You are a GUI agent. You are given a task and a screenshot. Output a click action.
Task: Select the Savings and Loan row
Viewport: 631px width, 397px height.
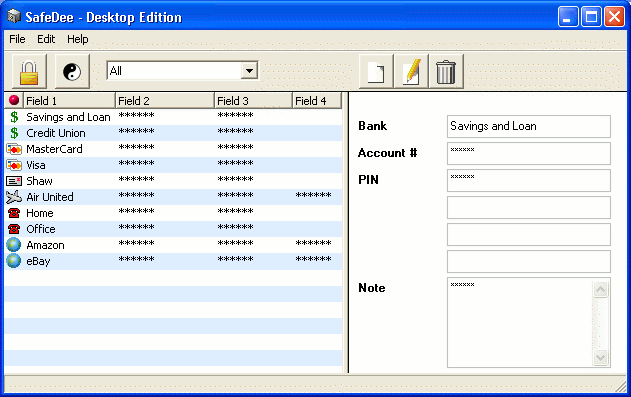(173, 117)
